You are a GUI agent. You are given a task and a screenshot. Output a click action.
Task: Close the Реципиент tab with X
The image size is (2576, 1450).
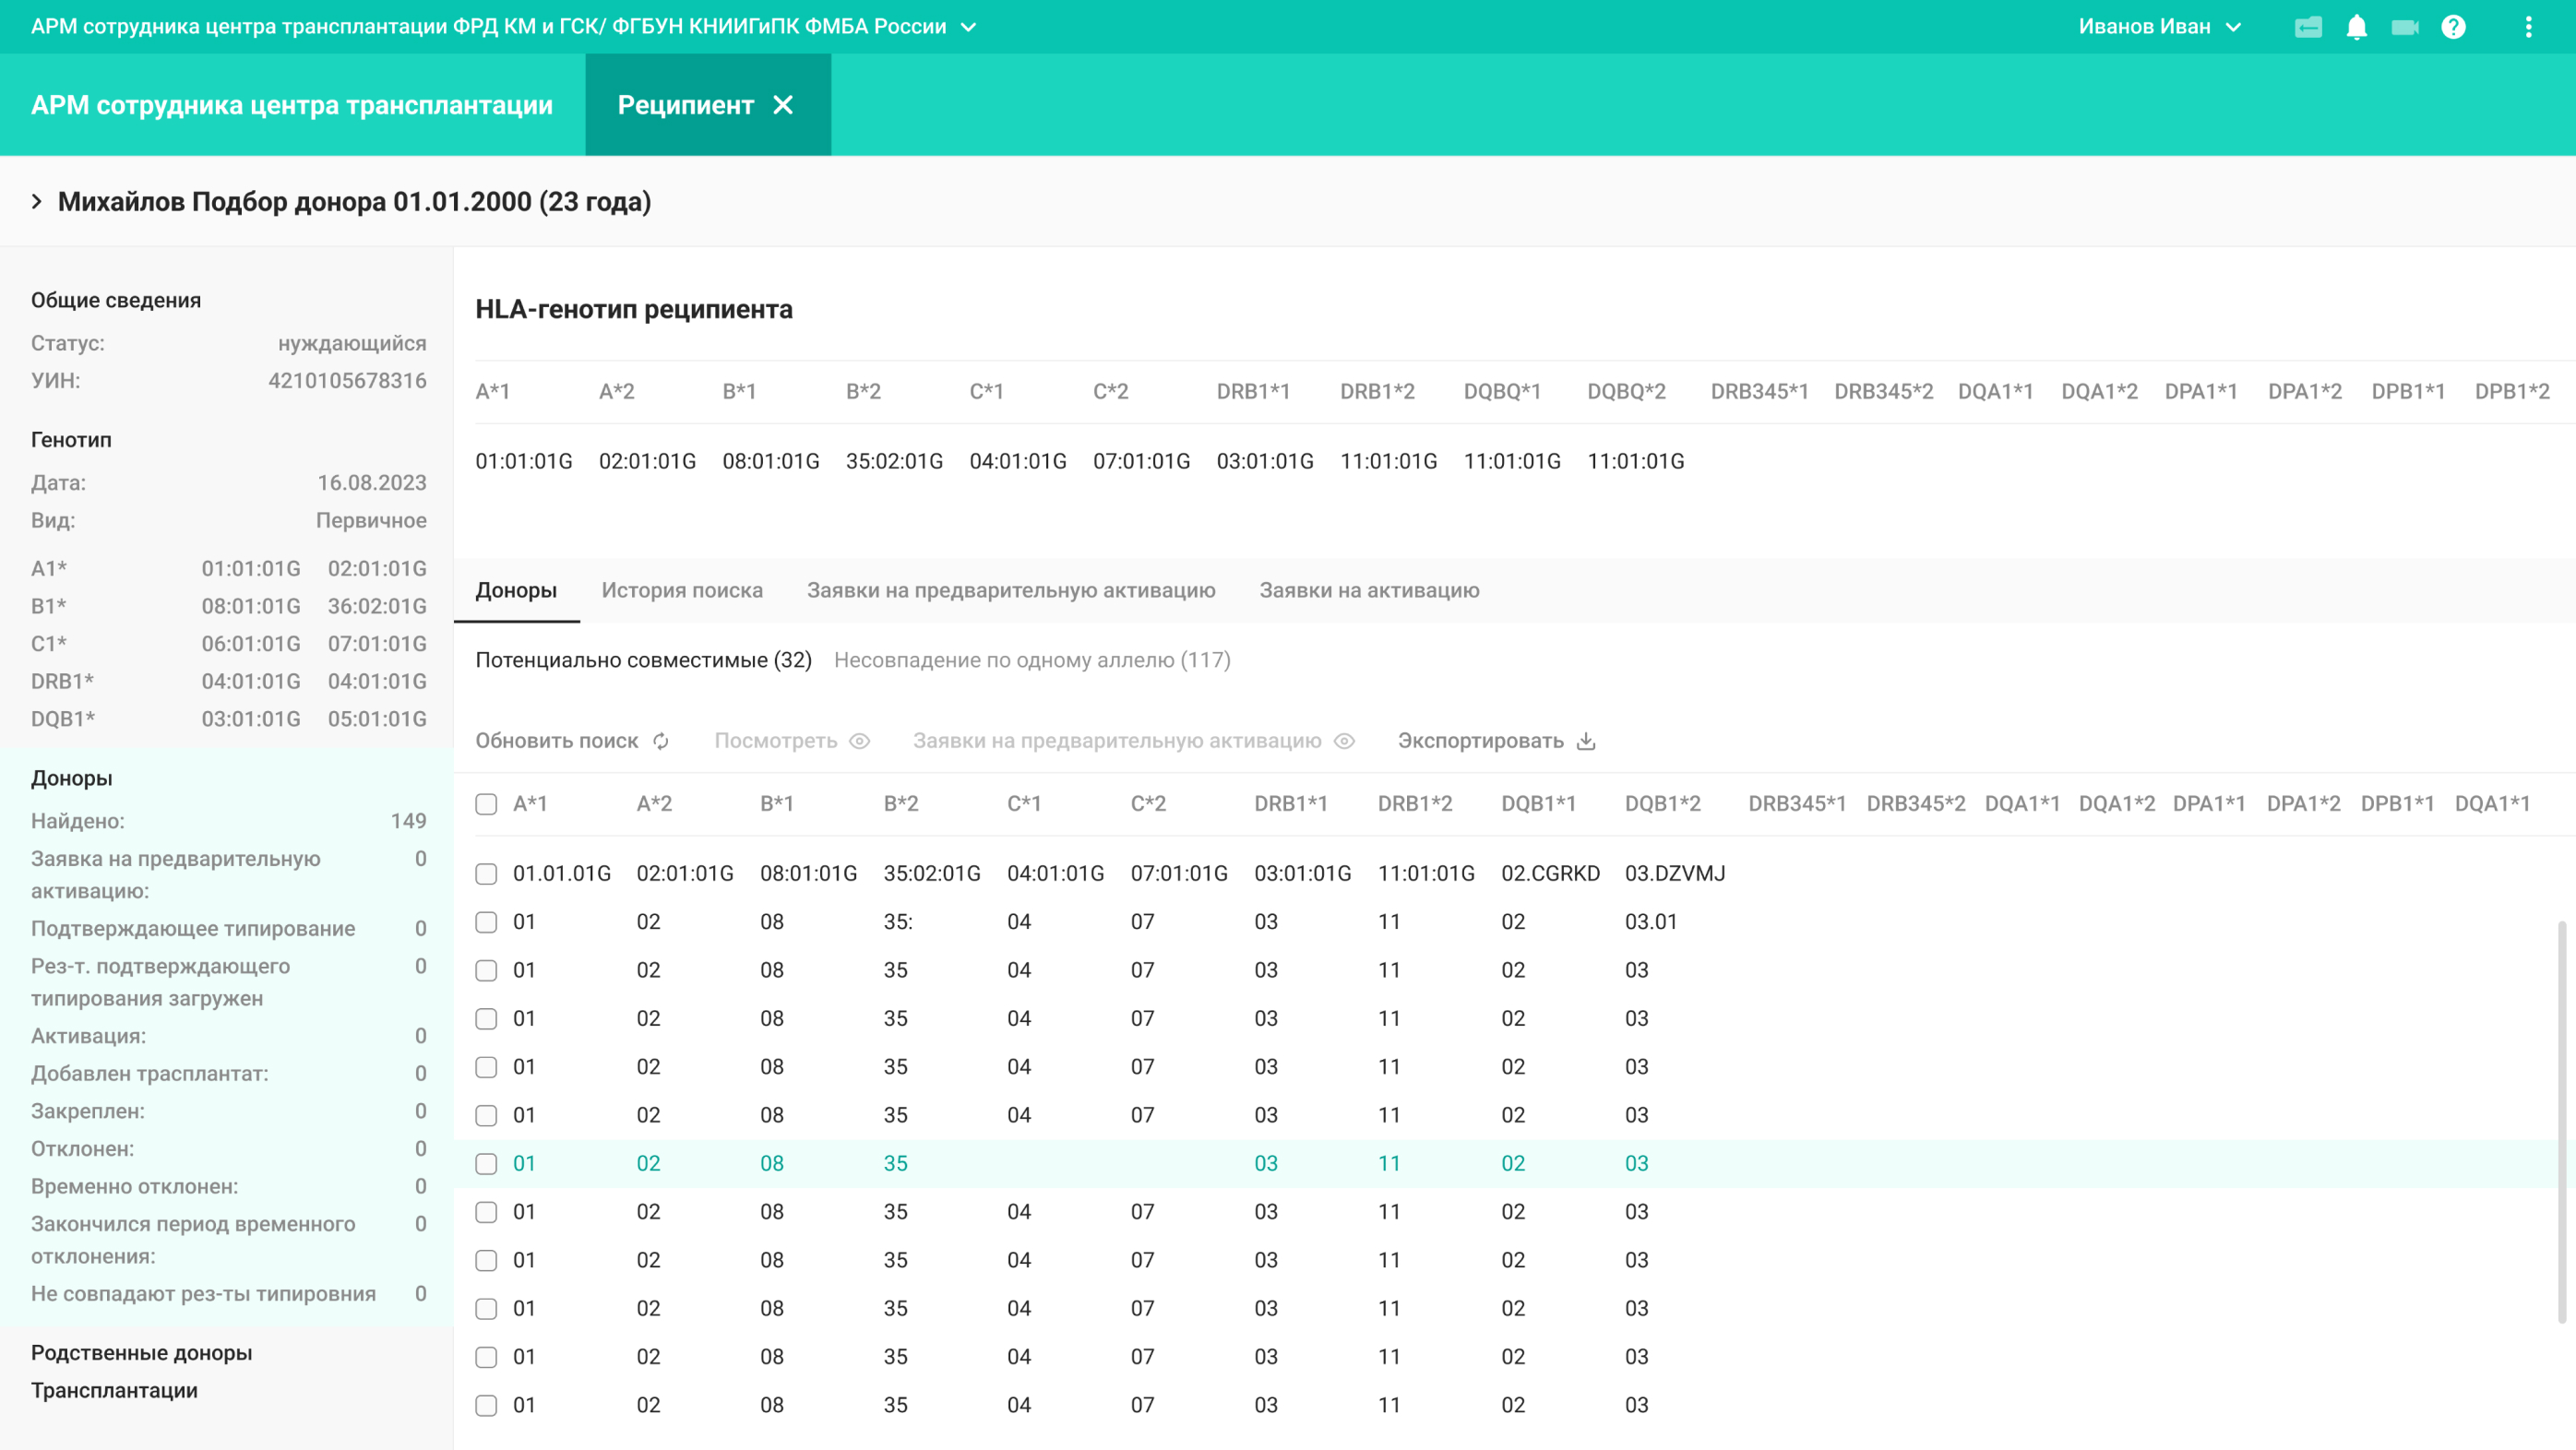click(x=783, y=105)
